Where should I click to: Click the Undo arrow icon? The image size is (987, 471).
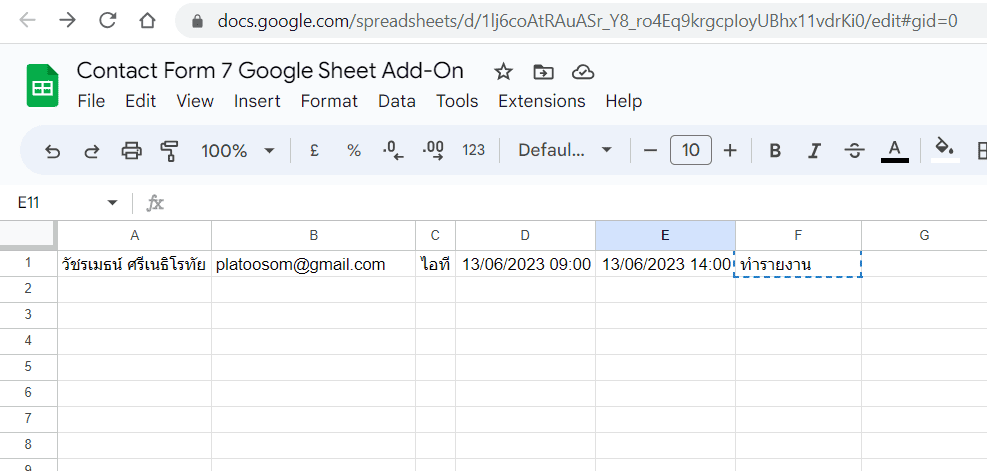click(53, 151)
